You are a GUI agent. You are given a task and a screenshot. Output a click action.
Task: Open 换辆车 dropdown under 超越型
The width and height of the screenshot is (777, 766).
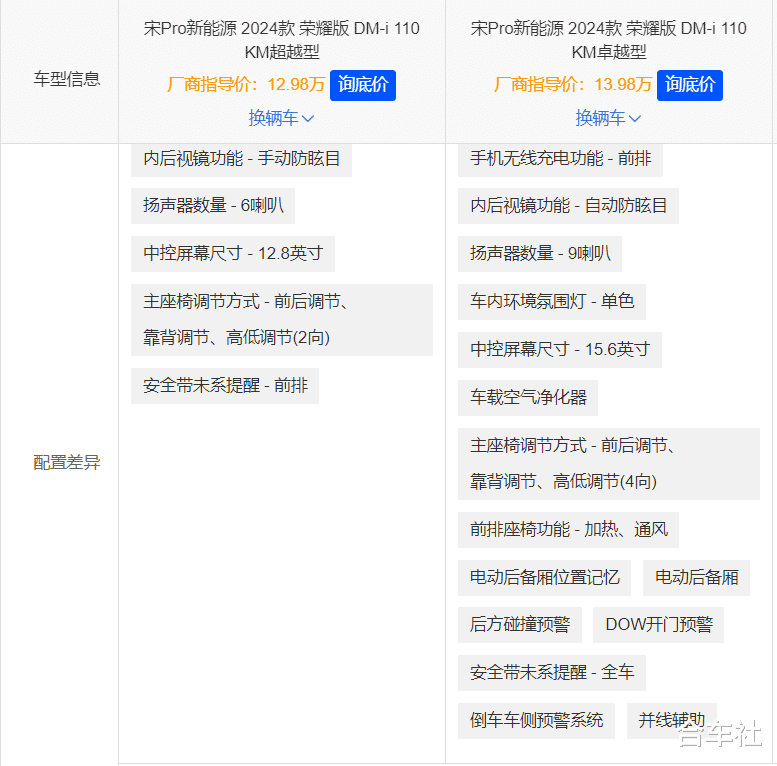[281, 118]
